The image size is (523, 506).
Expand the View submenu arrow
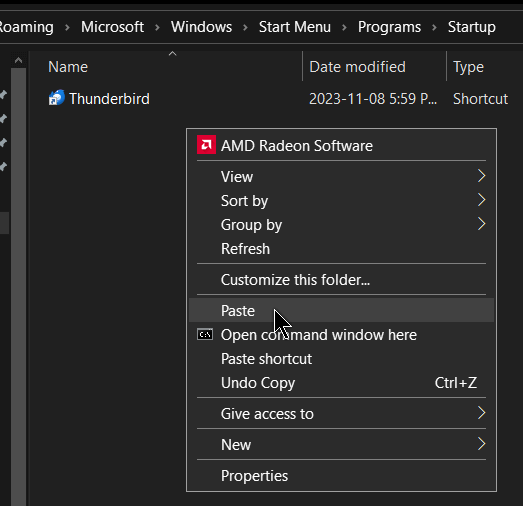coord(481,176)
